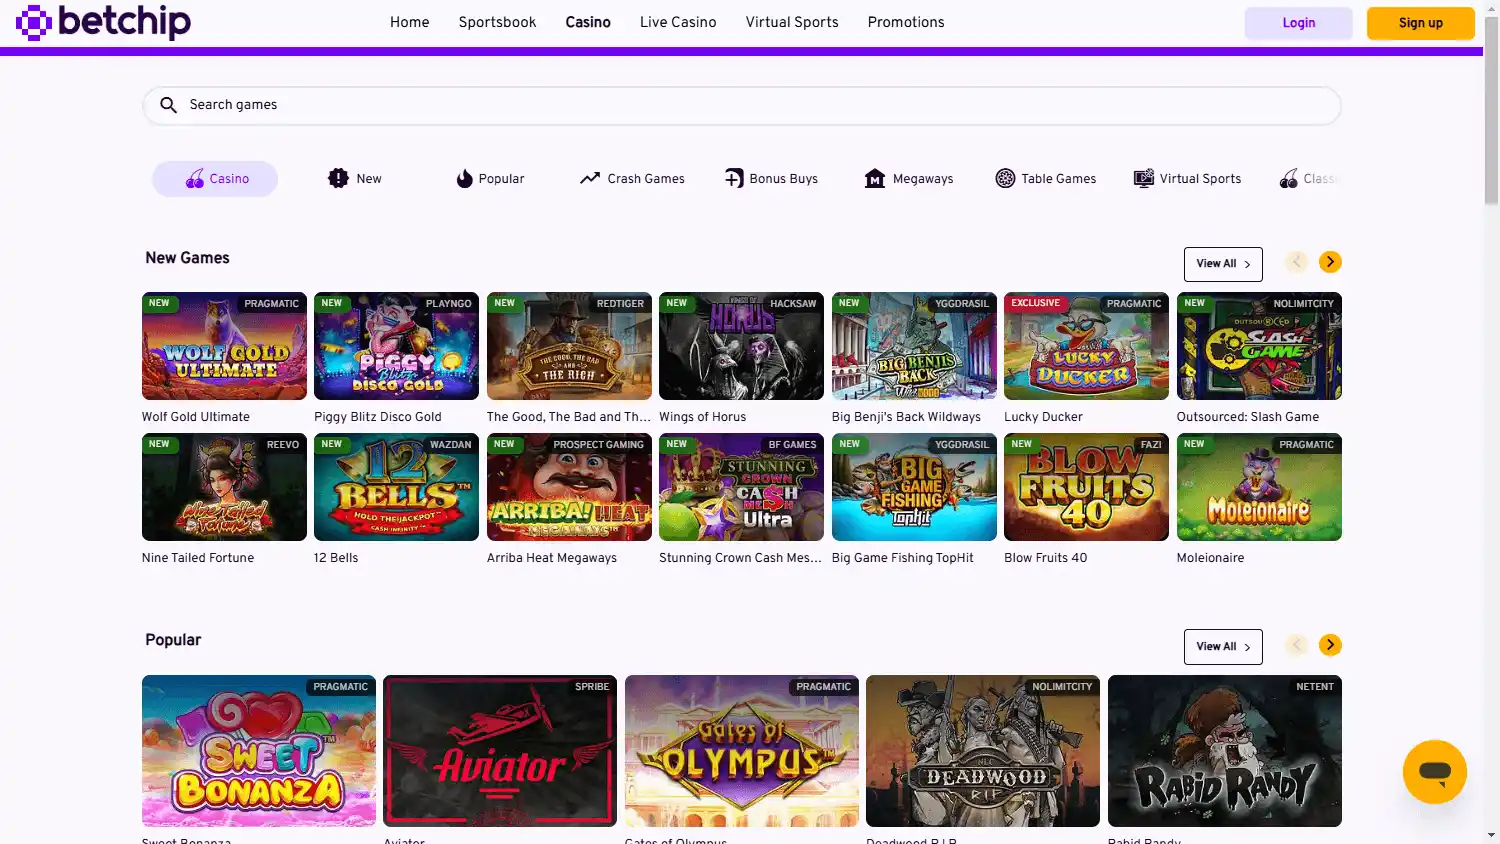Open Blow Fruits 40 thumbnail
Image resolution: width=1500 pixels, height=844 pixels.
(x=1087, y=487)
